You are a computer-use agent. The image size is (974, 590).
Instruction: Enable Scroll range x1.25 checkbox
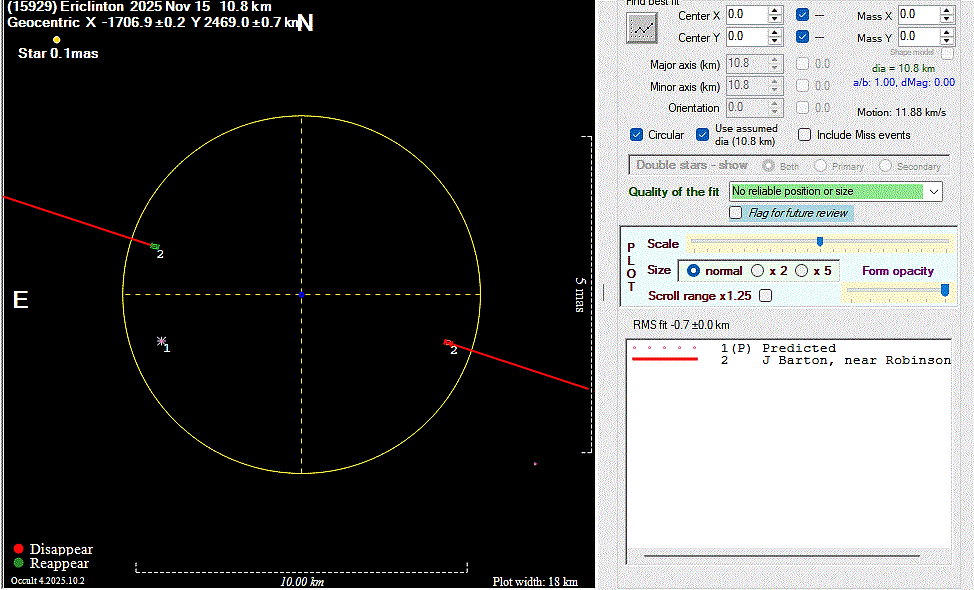[766, 296]
